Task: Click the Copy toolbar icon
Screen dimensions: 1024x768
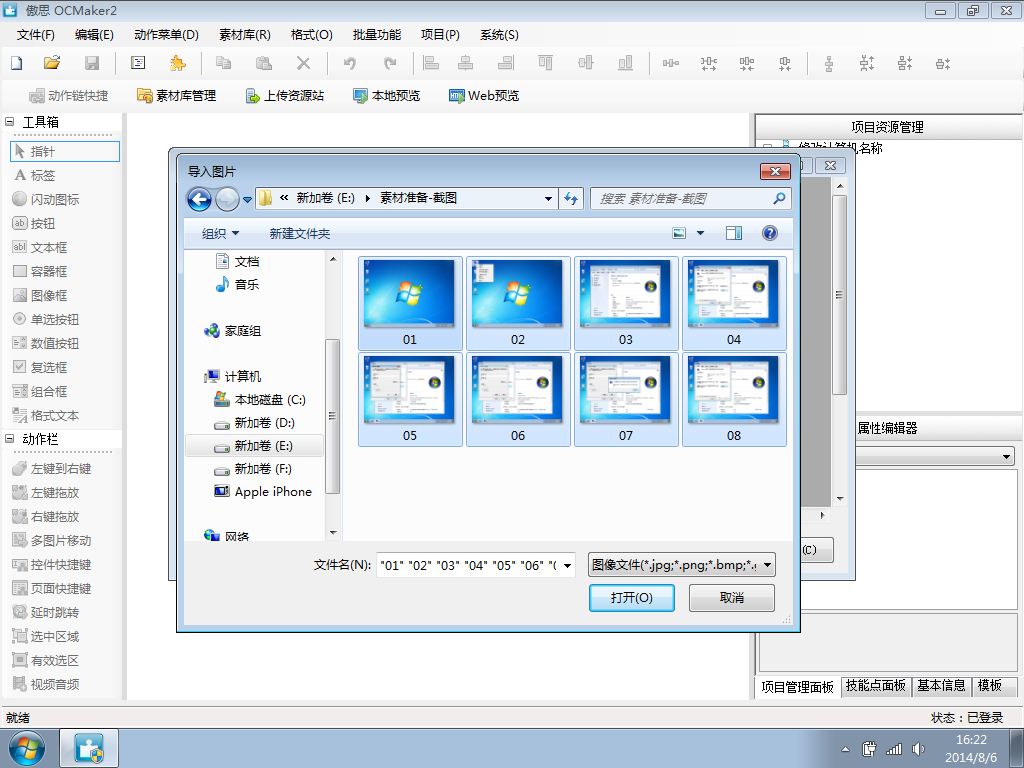Action: coord(223,63)
